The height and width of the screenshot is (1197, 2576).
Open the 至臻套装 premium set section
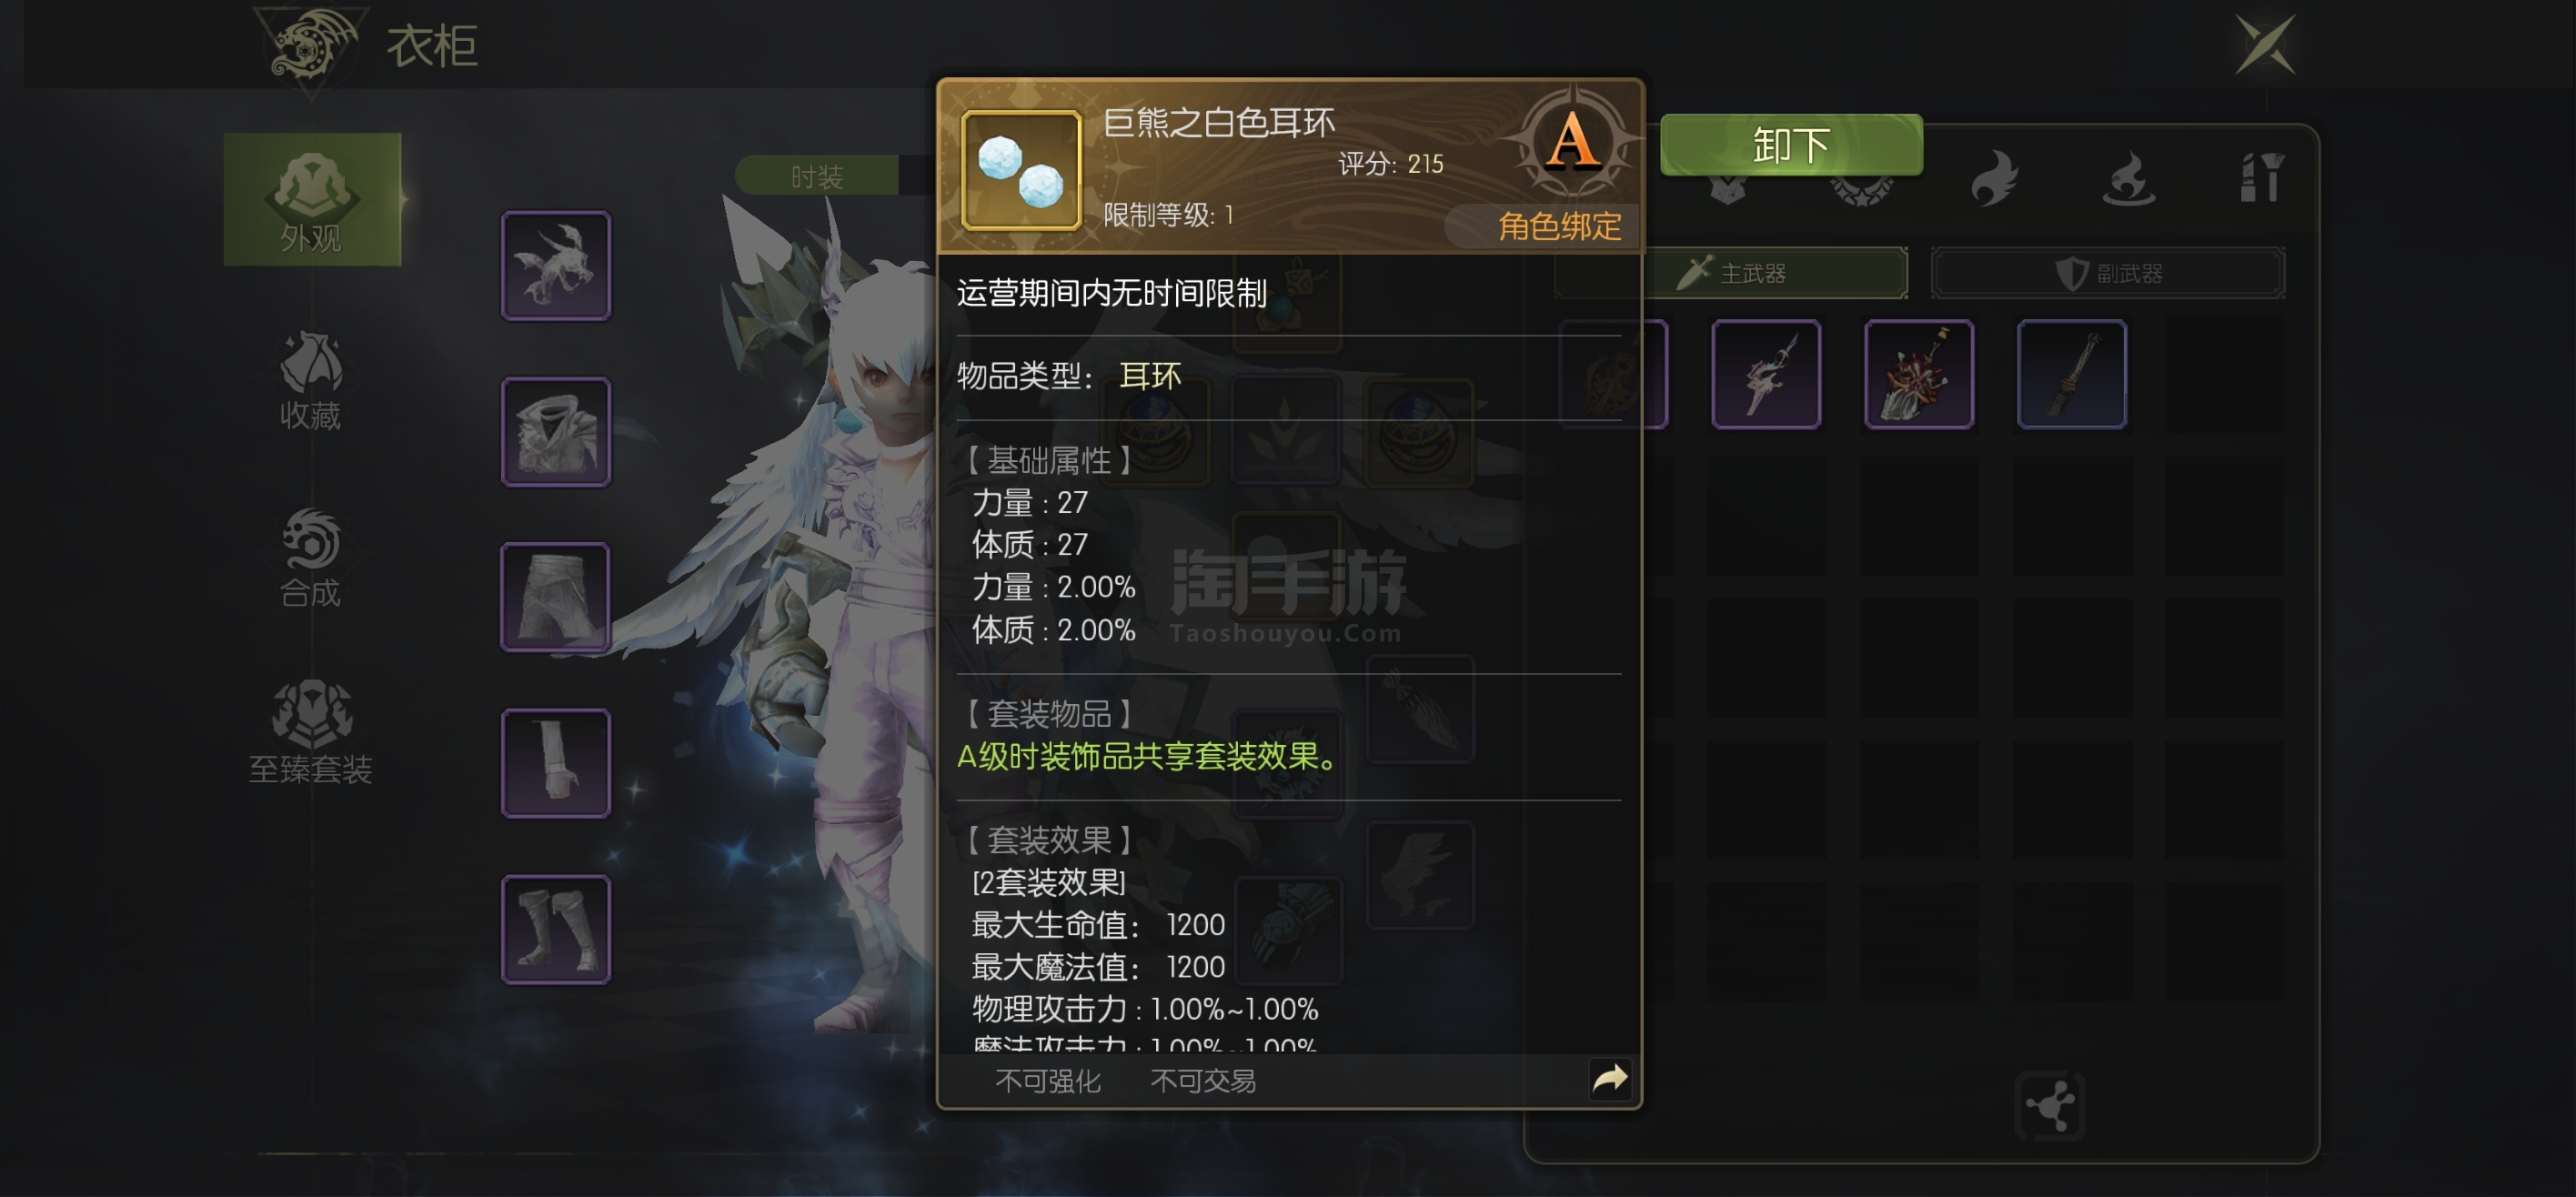[x=310, y=733]
